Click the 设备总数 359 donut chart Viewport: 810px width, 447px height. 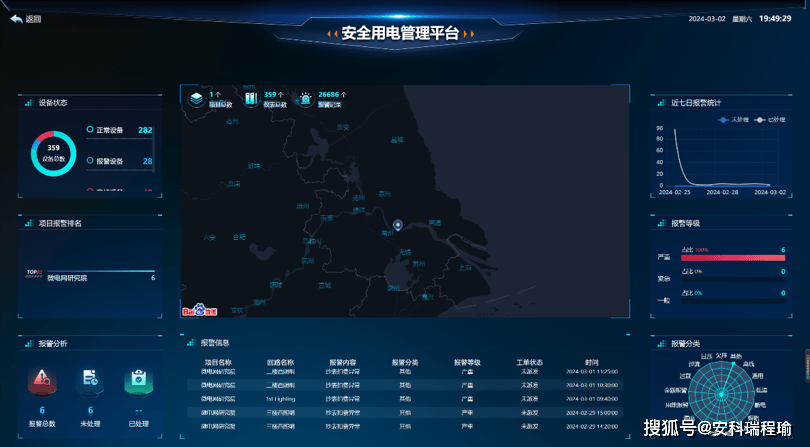coord(54,153)
